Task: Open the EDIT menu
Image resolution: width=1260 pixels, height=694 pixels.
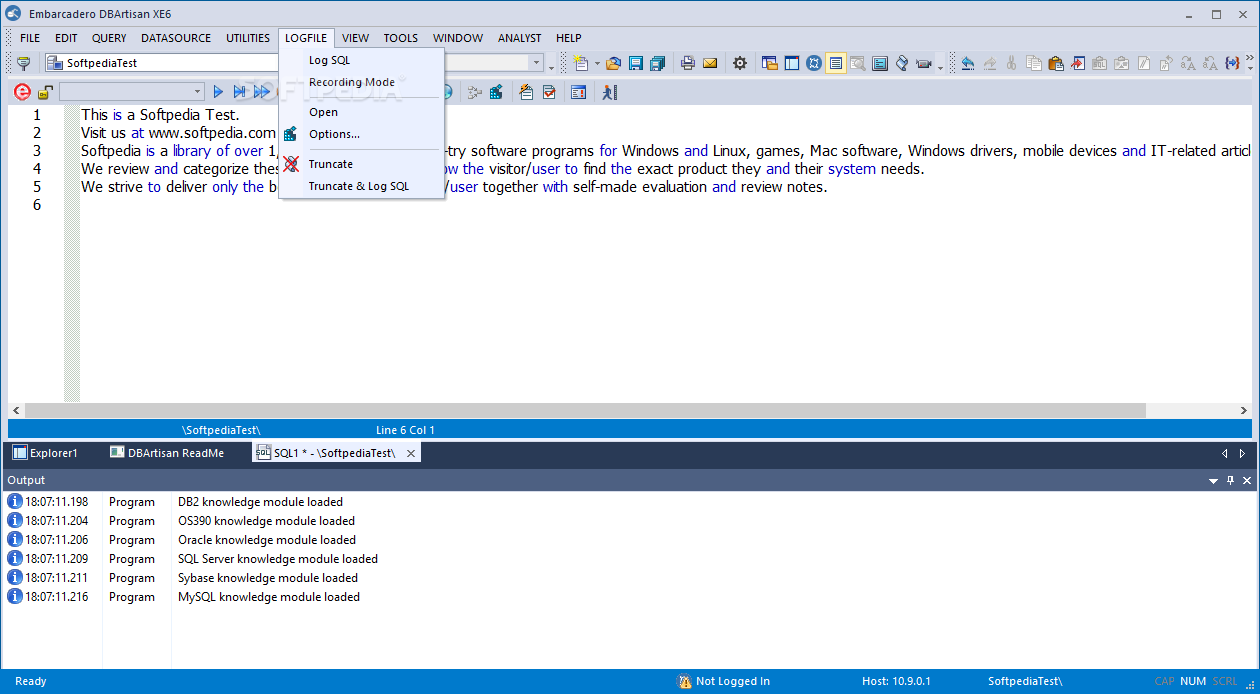Action: click(x=66, y=38)
